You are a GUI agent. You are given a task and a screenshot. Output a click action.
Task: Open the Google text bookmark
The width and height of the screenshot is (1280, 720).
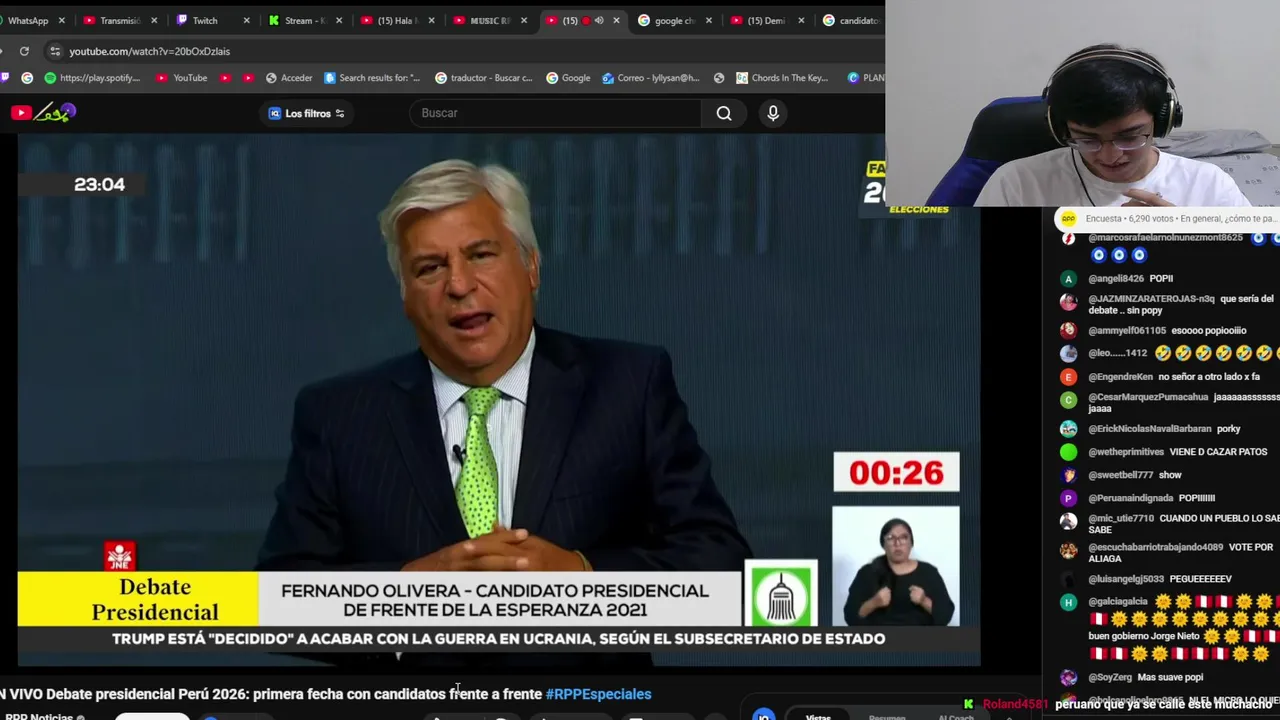(x=568, y=78)
